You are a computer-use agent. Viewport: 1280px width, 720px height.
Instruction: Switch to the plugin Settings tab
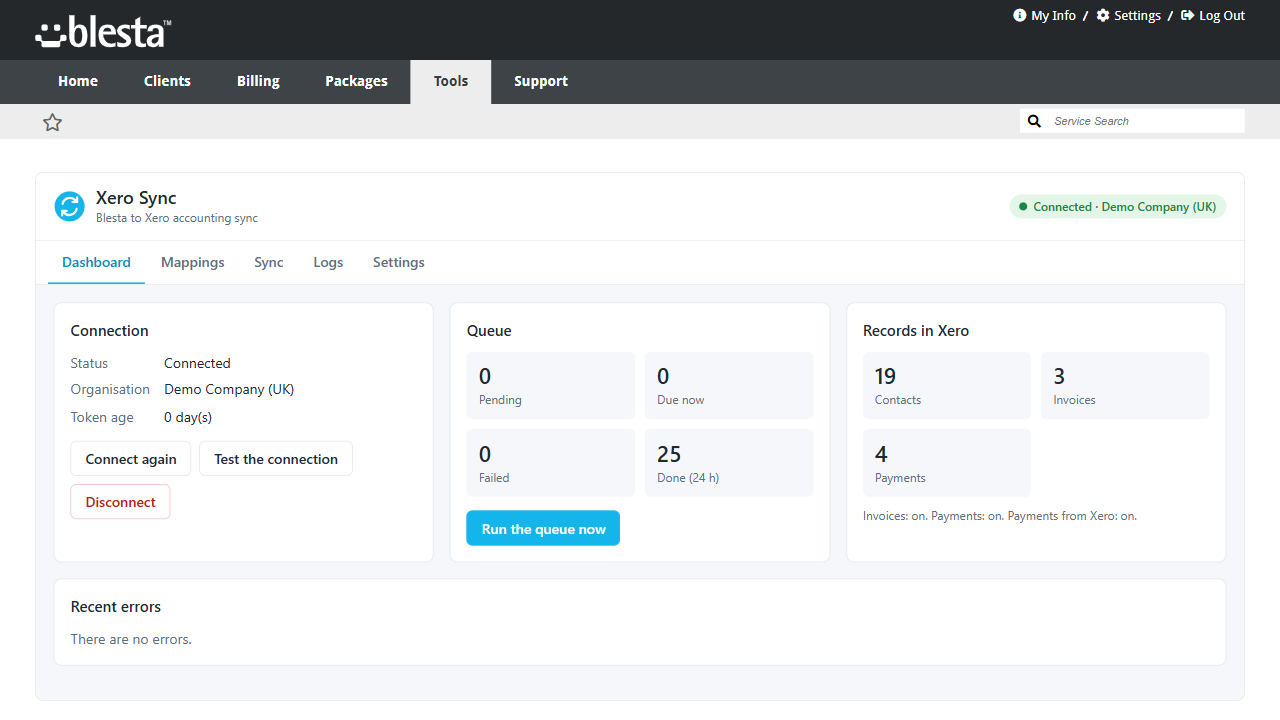pyautogui.click(x=399, y=262)
